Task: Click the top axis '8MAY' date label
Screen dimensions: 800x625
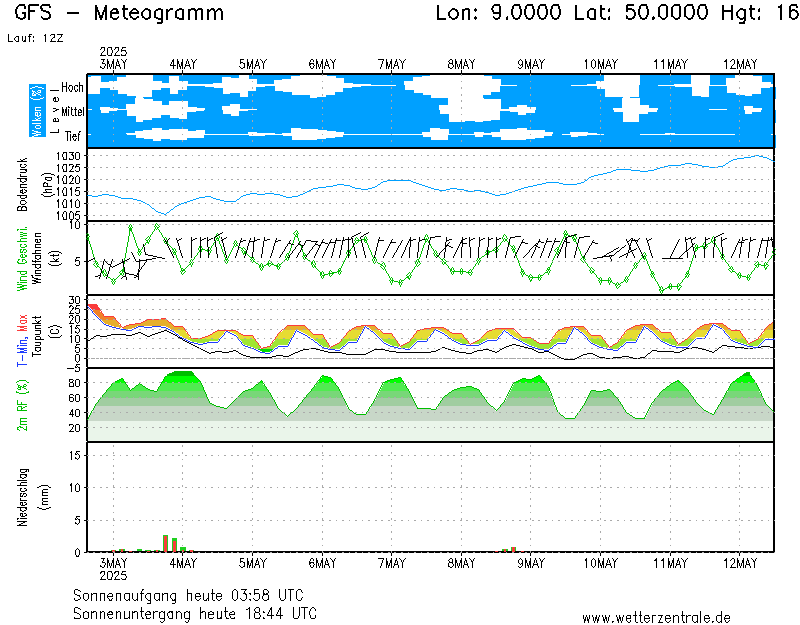Action: (x=461, y=65)
